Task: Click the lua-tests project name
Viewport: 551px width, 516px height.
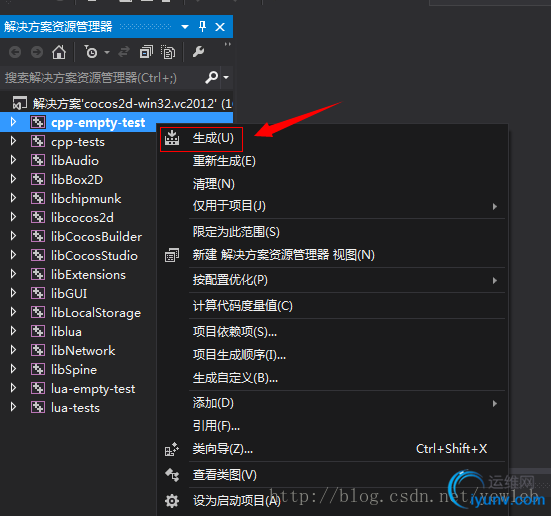Action: (75, 408)
